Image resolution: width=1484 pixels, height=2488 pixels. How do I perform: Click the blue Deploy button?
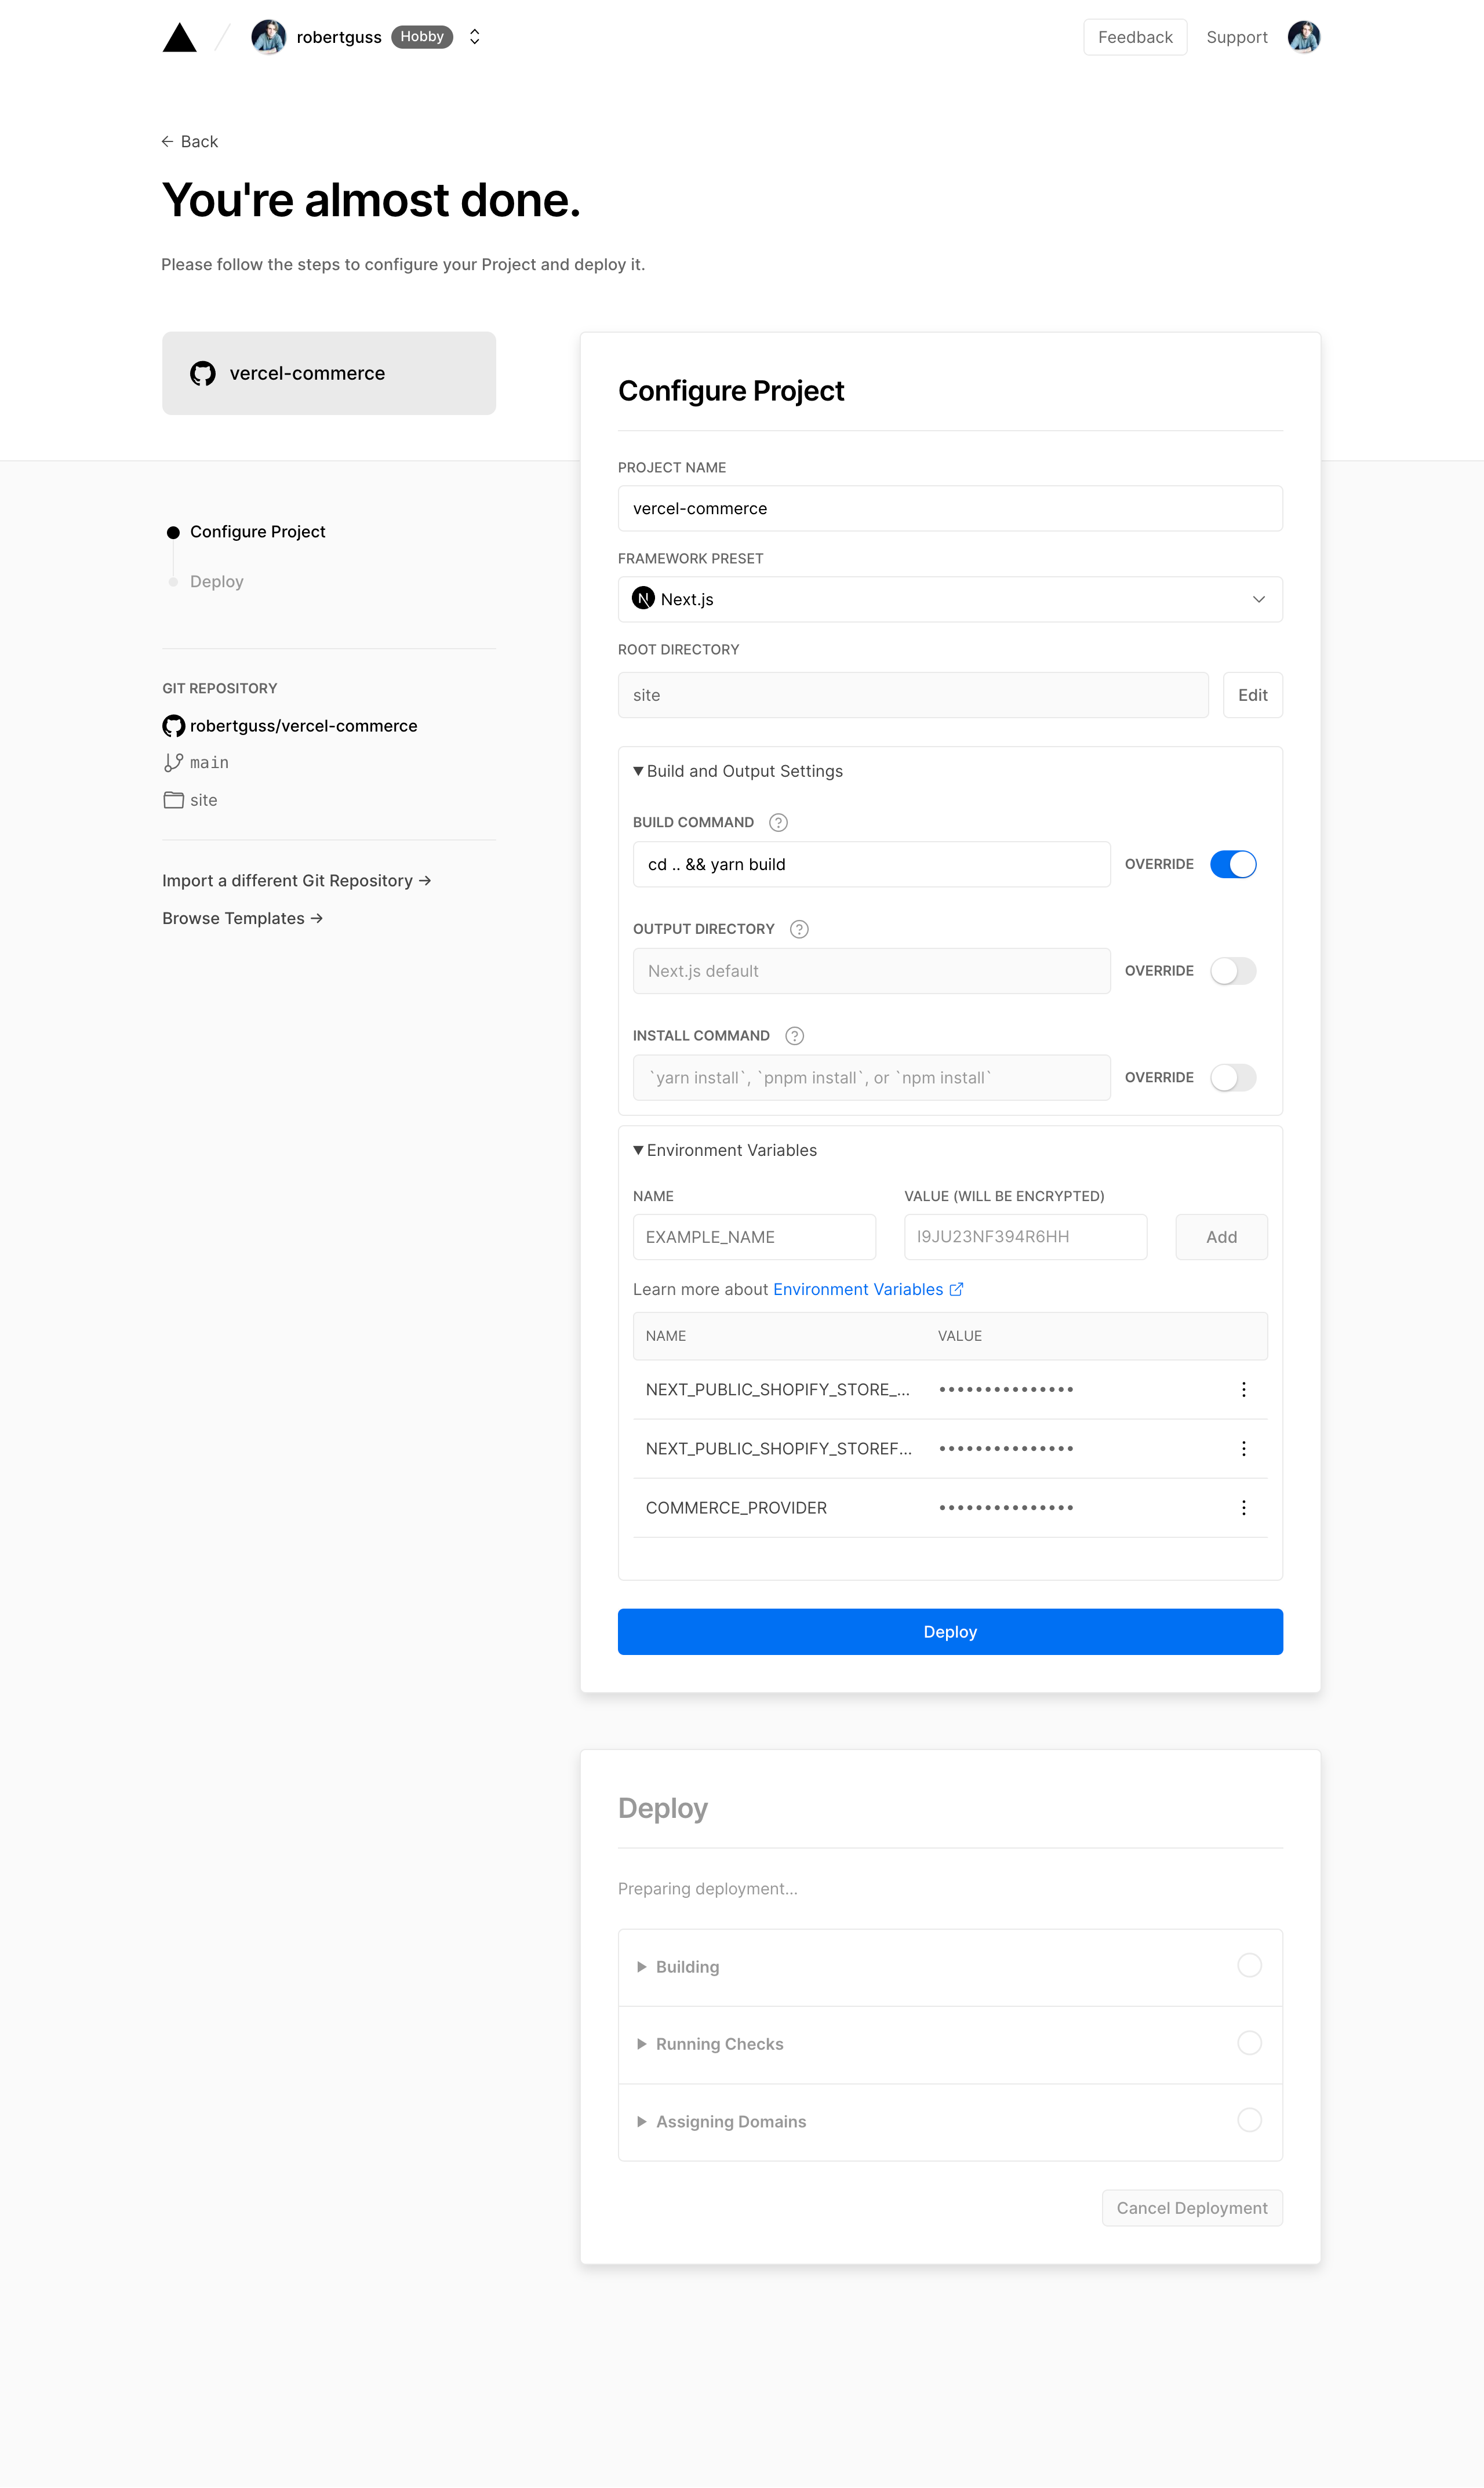coord(950,1632)
